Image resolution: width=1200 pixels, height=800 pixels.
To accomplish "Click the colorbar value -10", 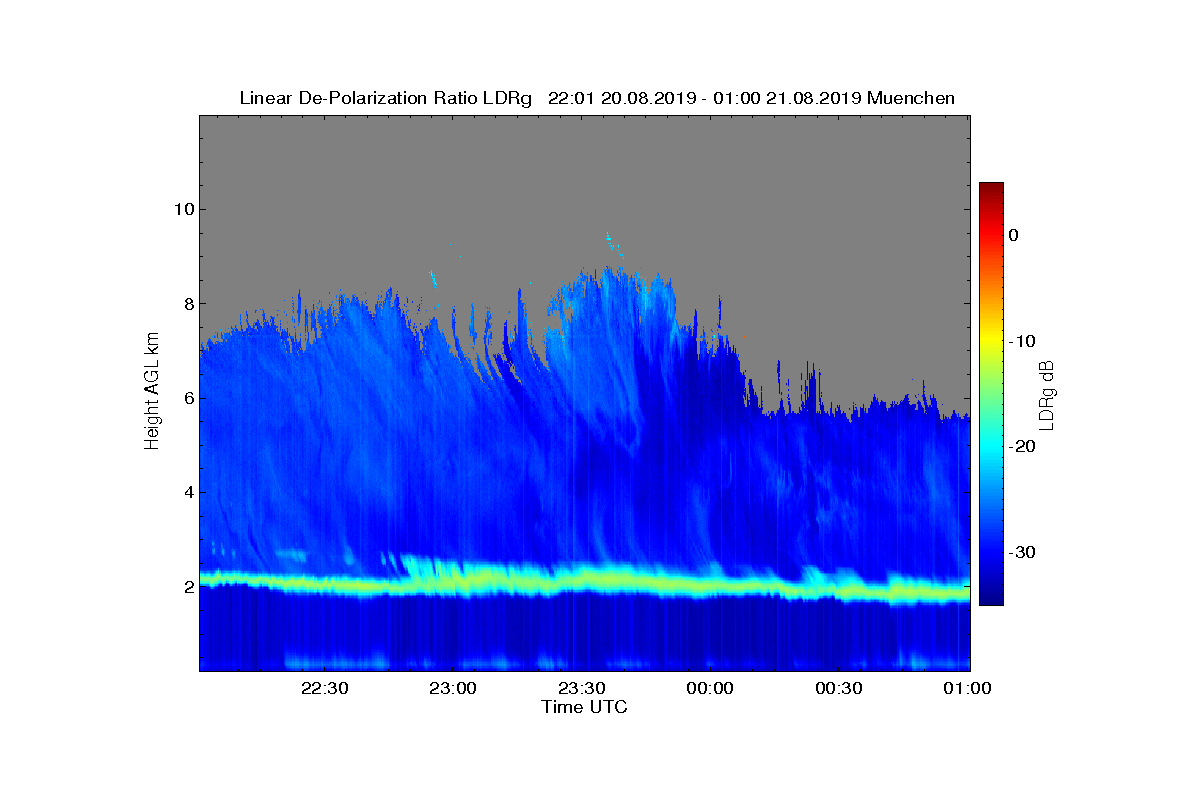I will pyautogui.click(x=1021, y=341).
